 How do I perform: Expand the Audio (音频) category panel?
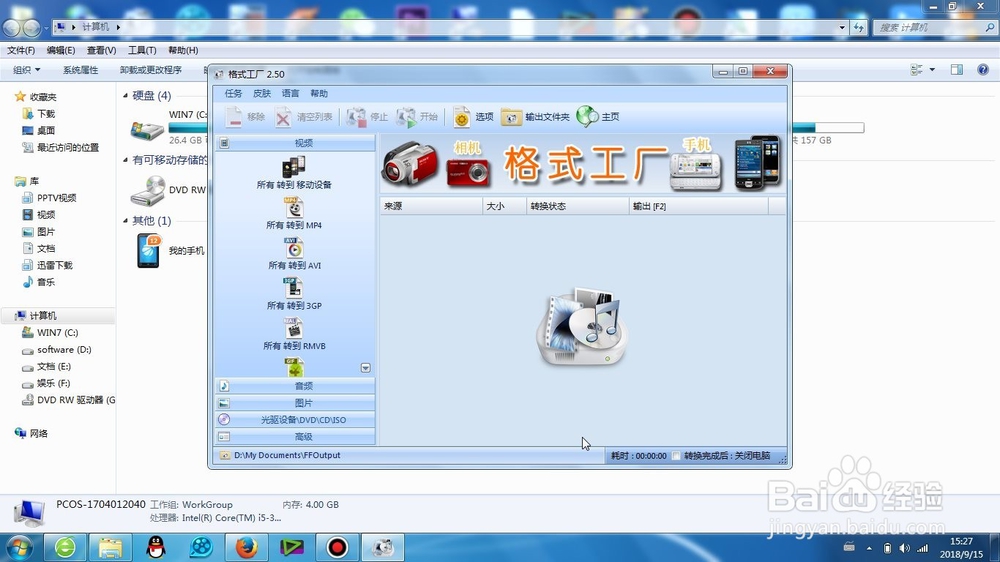pyautogui.click(x=295, y=386)
